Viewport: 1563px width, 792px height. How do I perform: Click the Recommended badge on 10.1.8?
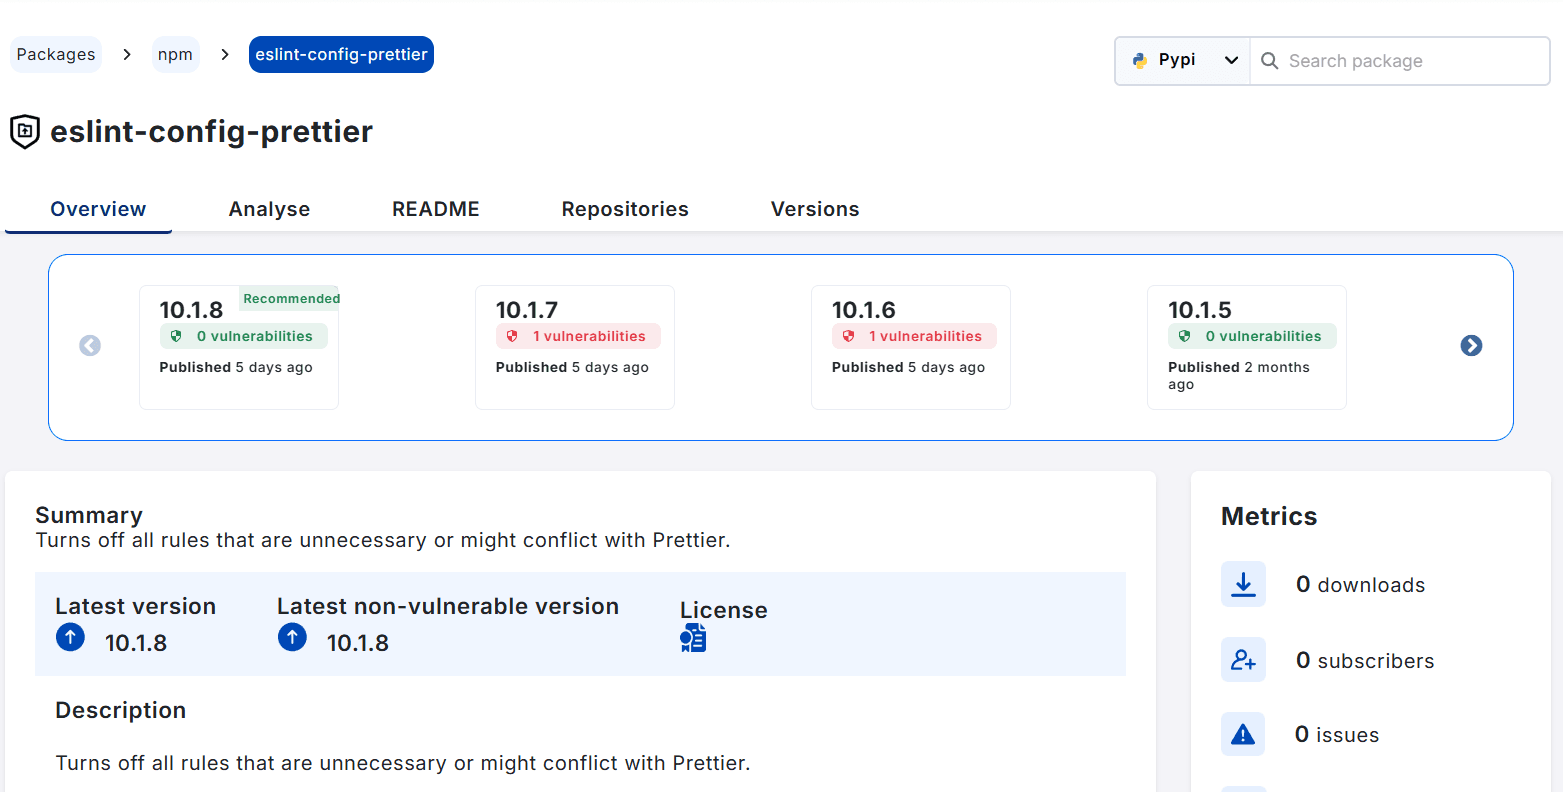click(291, 298)
